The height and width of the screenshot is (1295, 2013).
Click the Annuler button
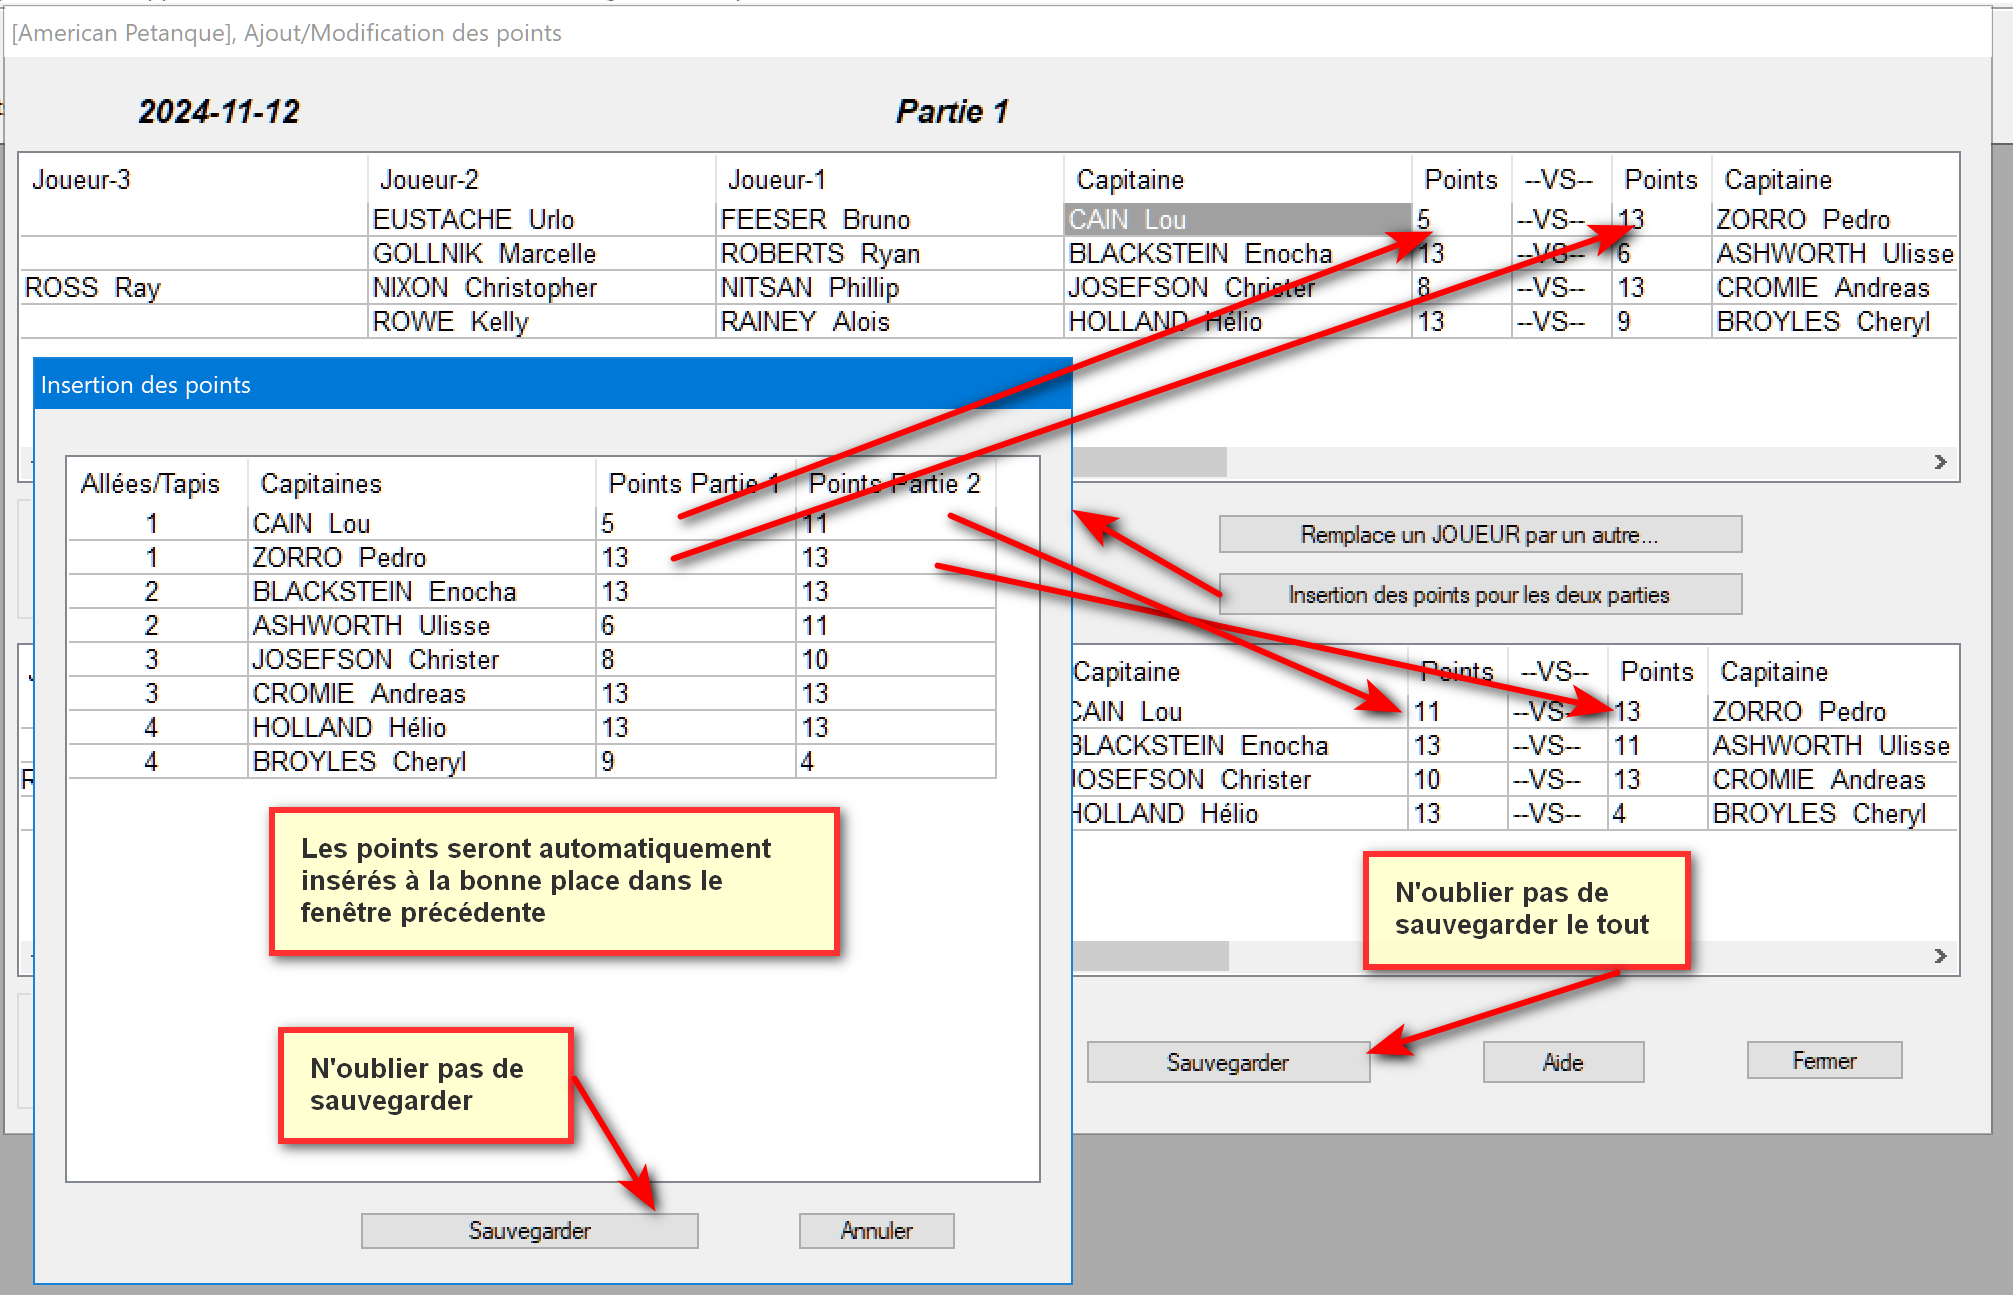click(876, 1230)
